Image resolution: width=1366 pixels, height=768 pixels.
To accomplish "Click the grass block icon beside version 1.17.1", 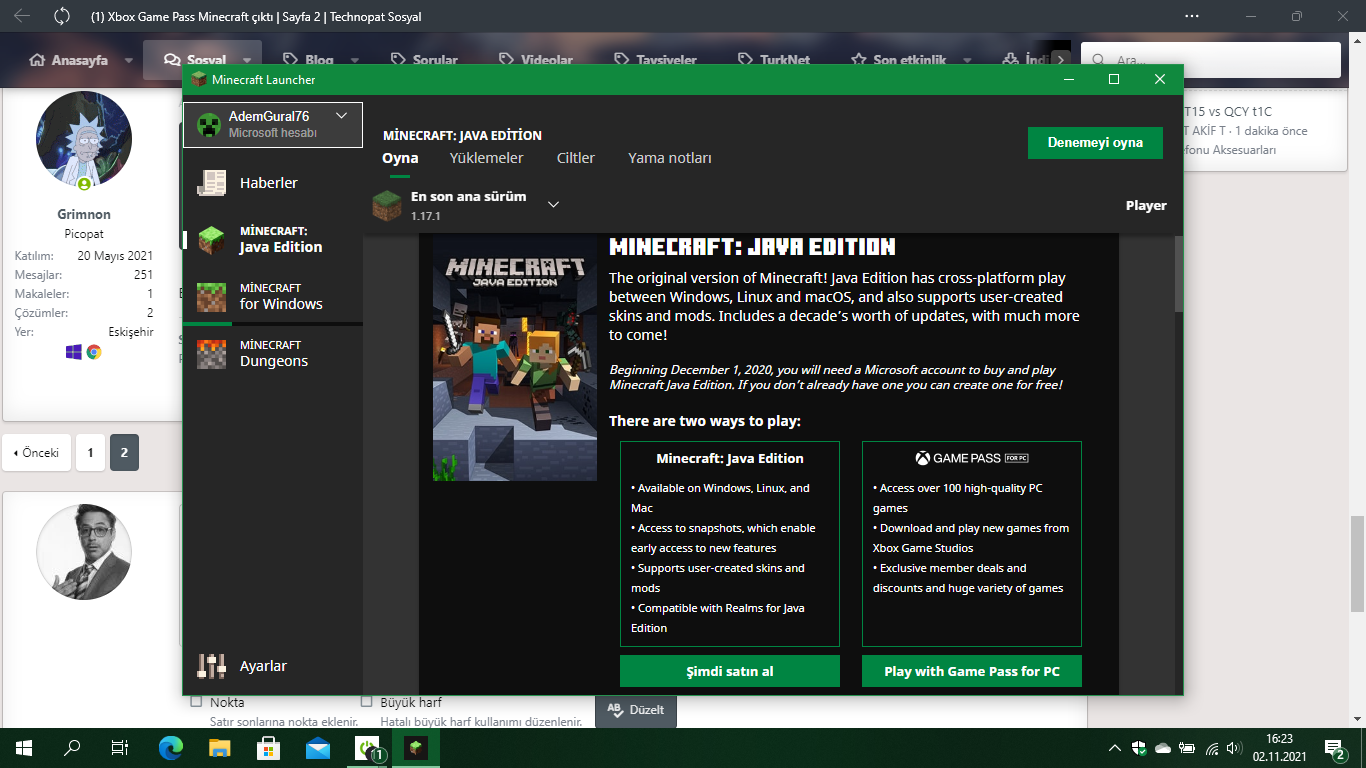I will (x=387, y=205).
